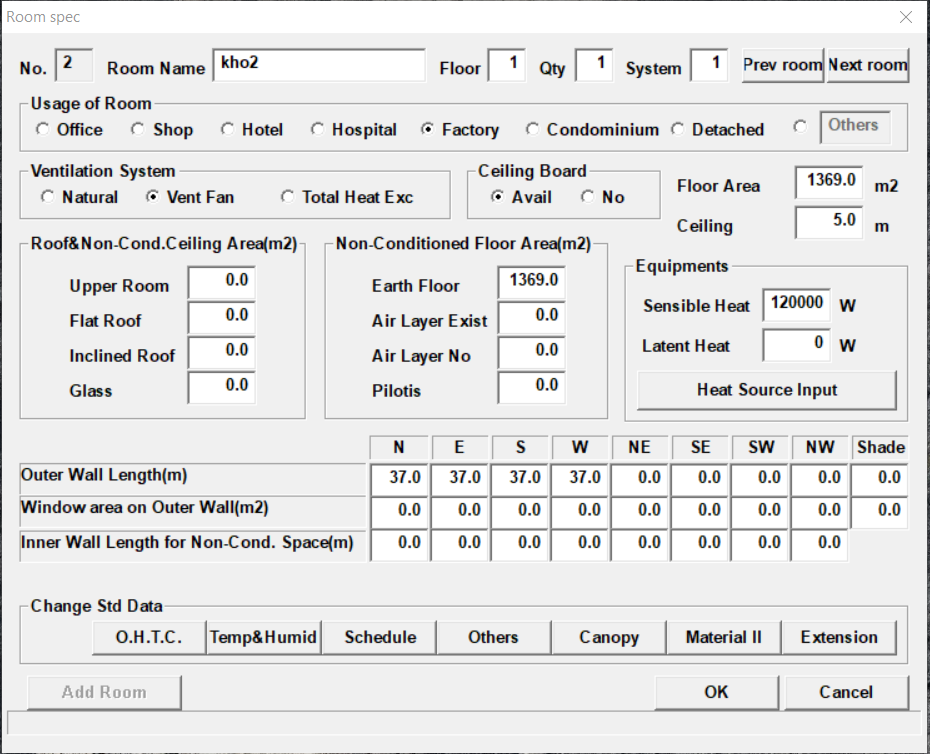
Task: Select the Office usage radio button
Action: pos(42,130)
